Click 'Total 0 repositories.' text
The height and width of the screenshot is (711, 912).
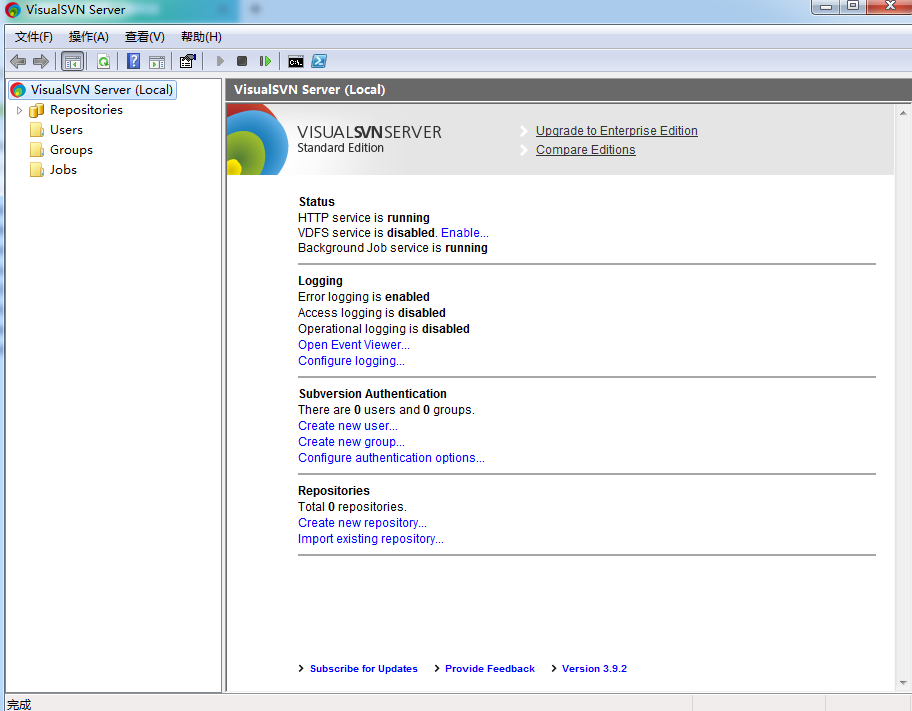pos(352,507)
